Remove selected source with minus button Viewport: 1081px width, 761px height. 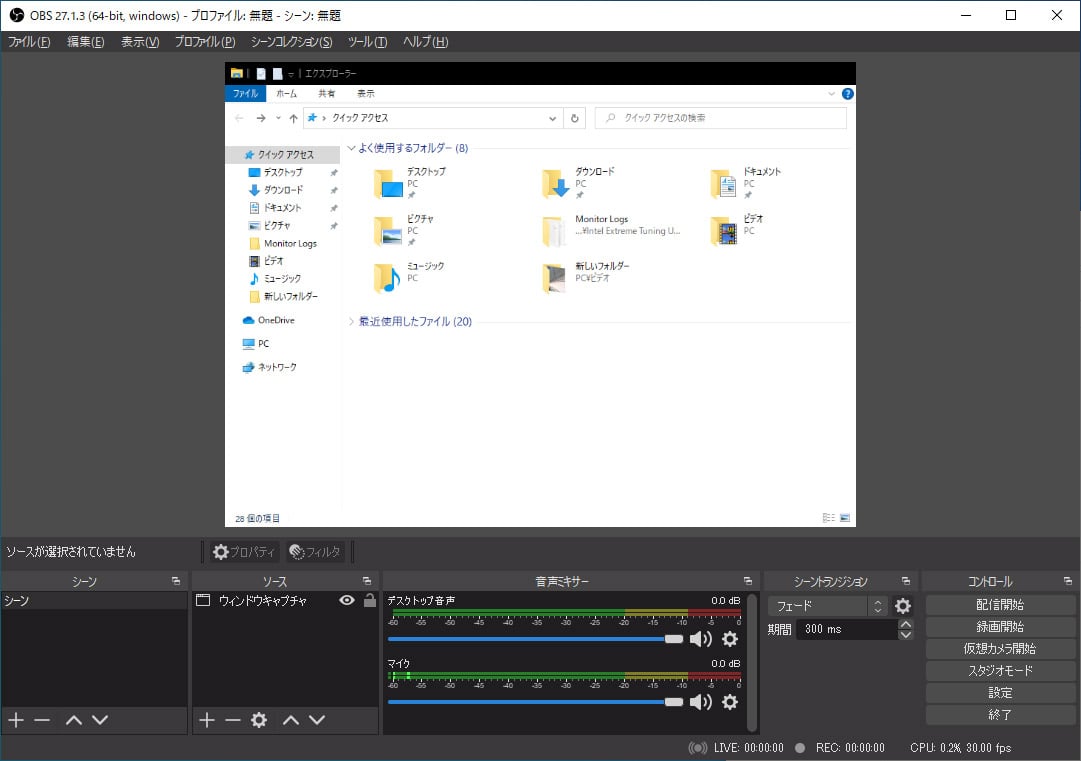click(233, 720)
